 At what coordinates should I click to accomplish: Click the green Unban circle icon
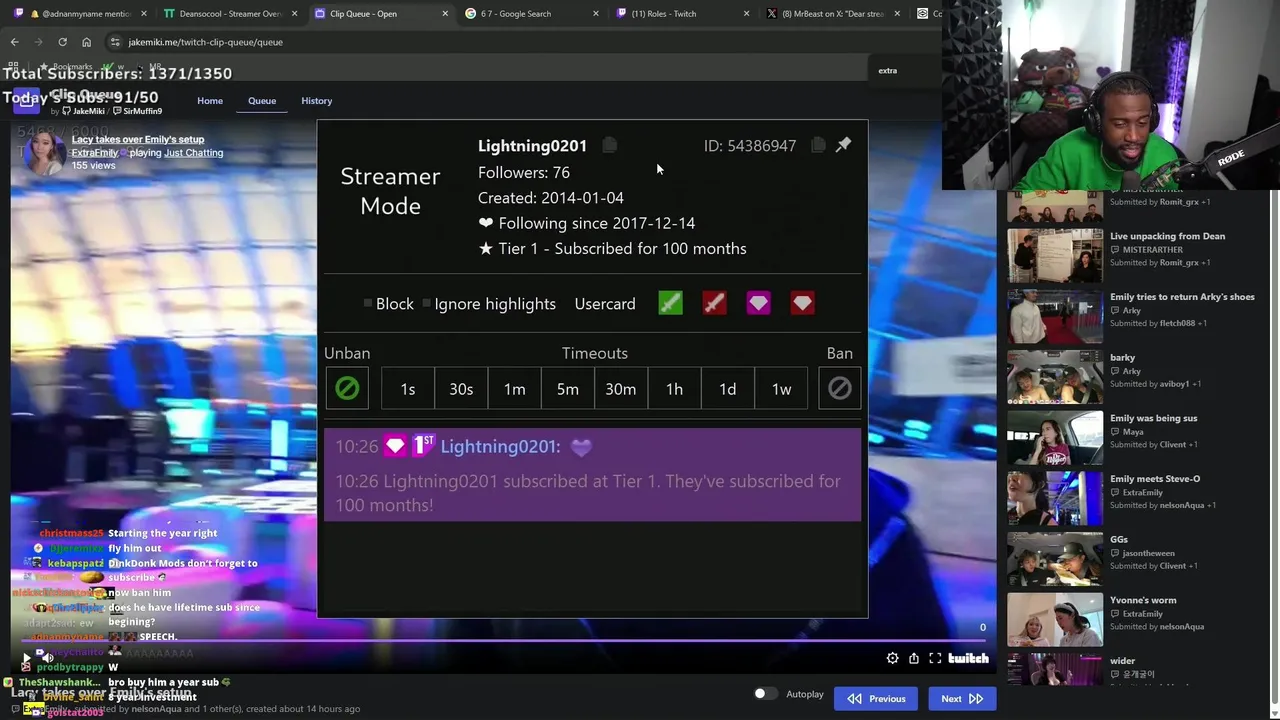click(x=347, y=388)
